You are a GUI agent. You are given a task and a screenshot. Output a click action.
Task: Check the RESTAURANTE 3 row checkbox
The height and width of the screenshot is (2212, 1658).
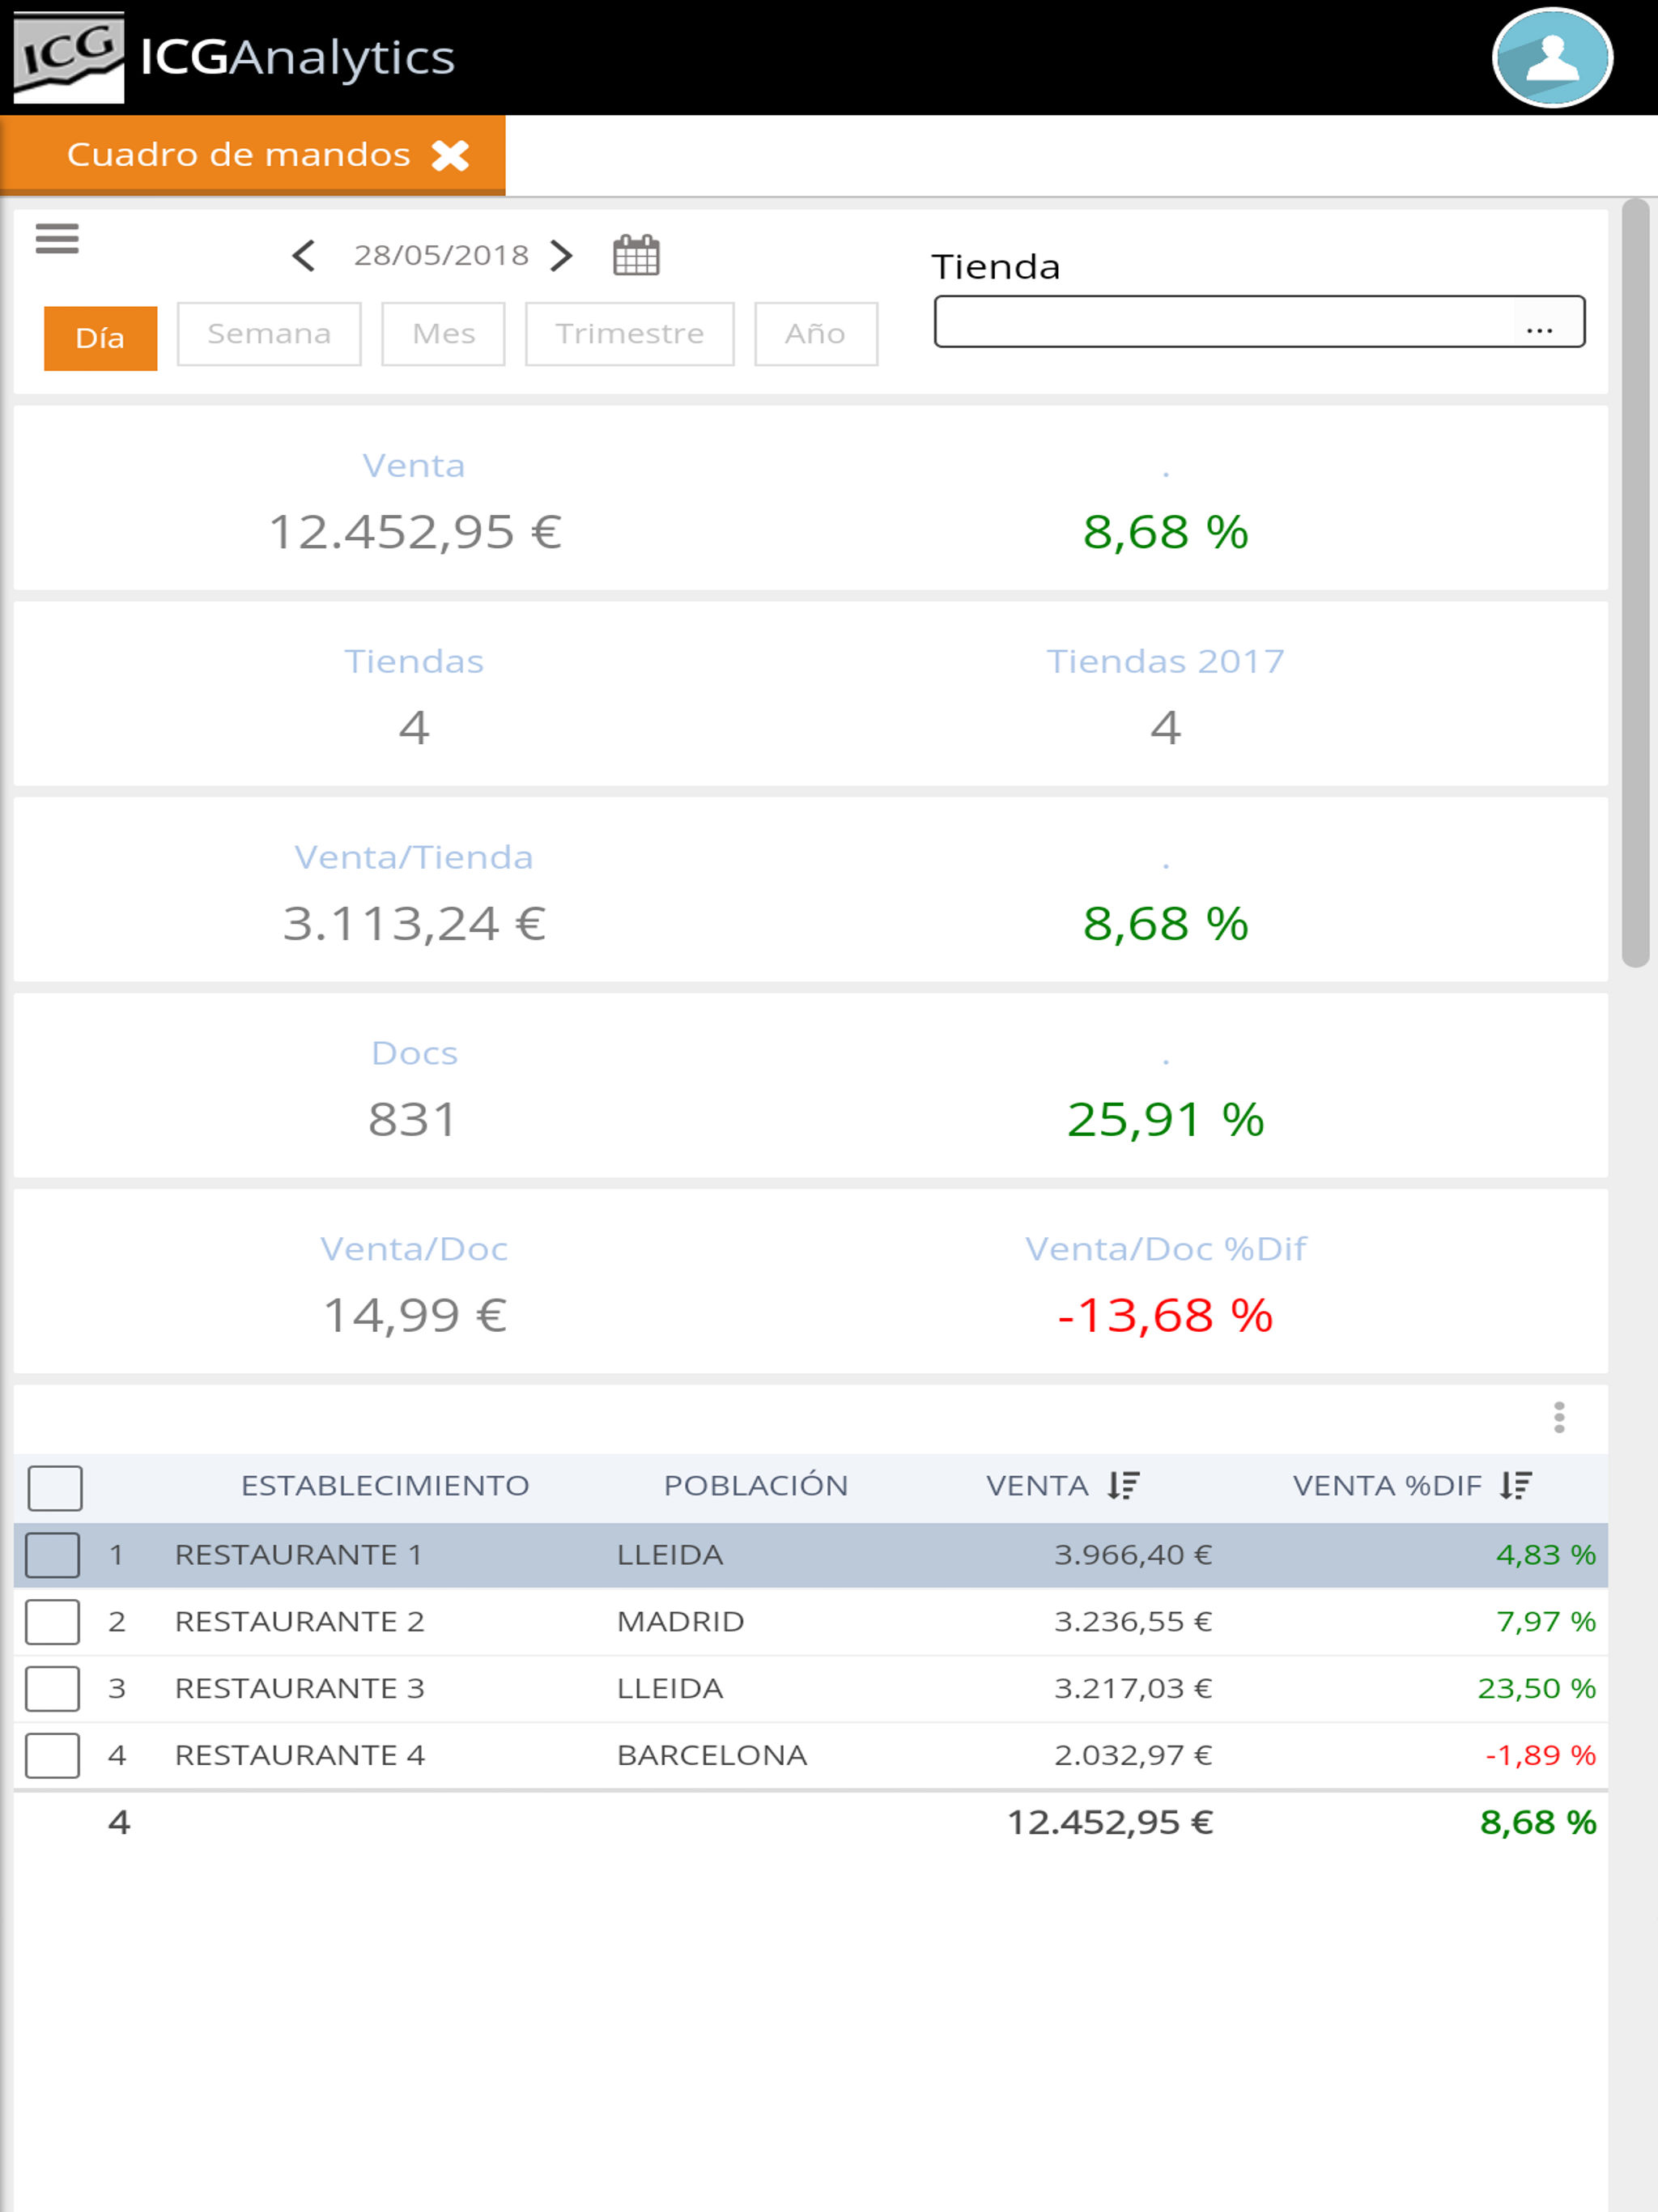[x=53, y=1688]
